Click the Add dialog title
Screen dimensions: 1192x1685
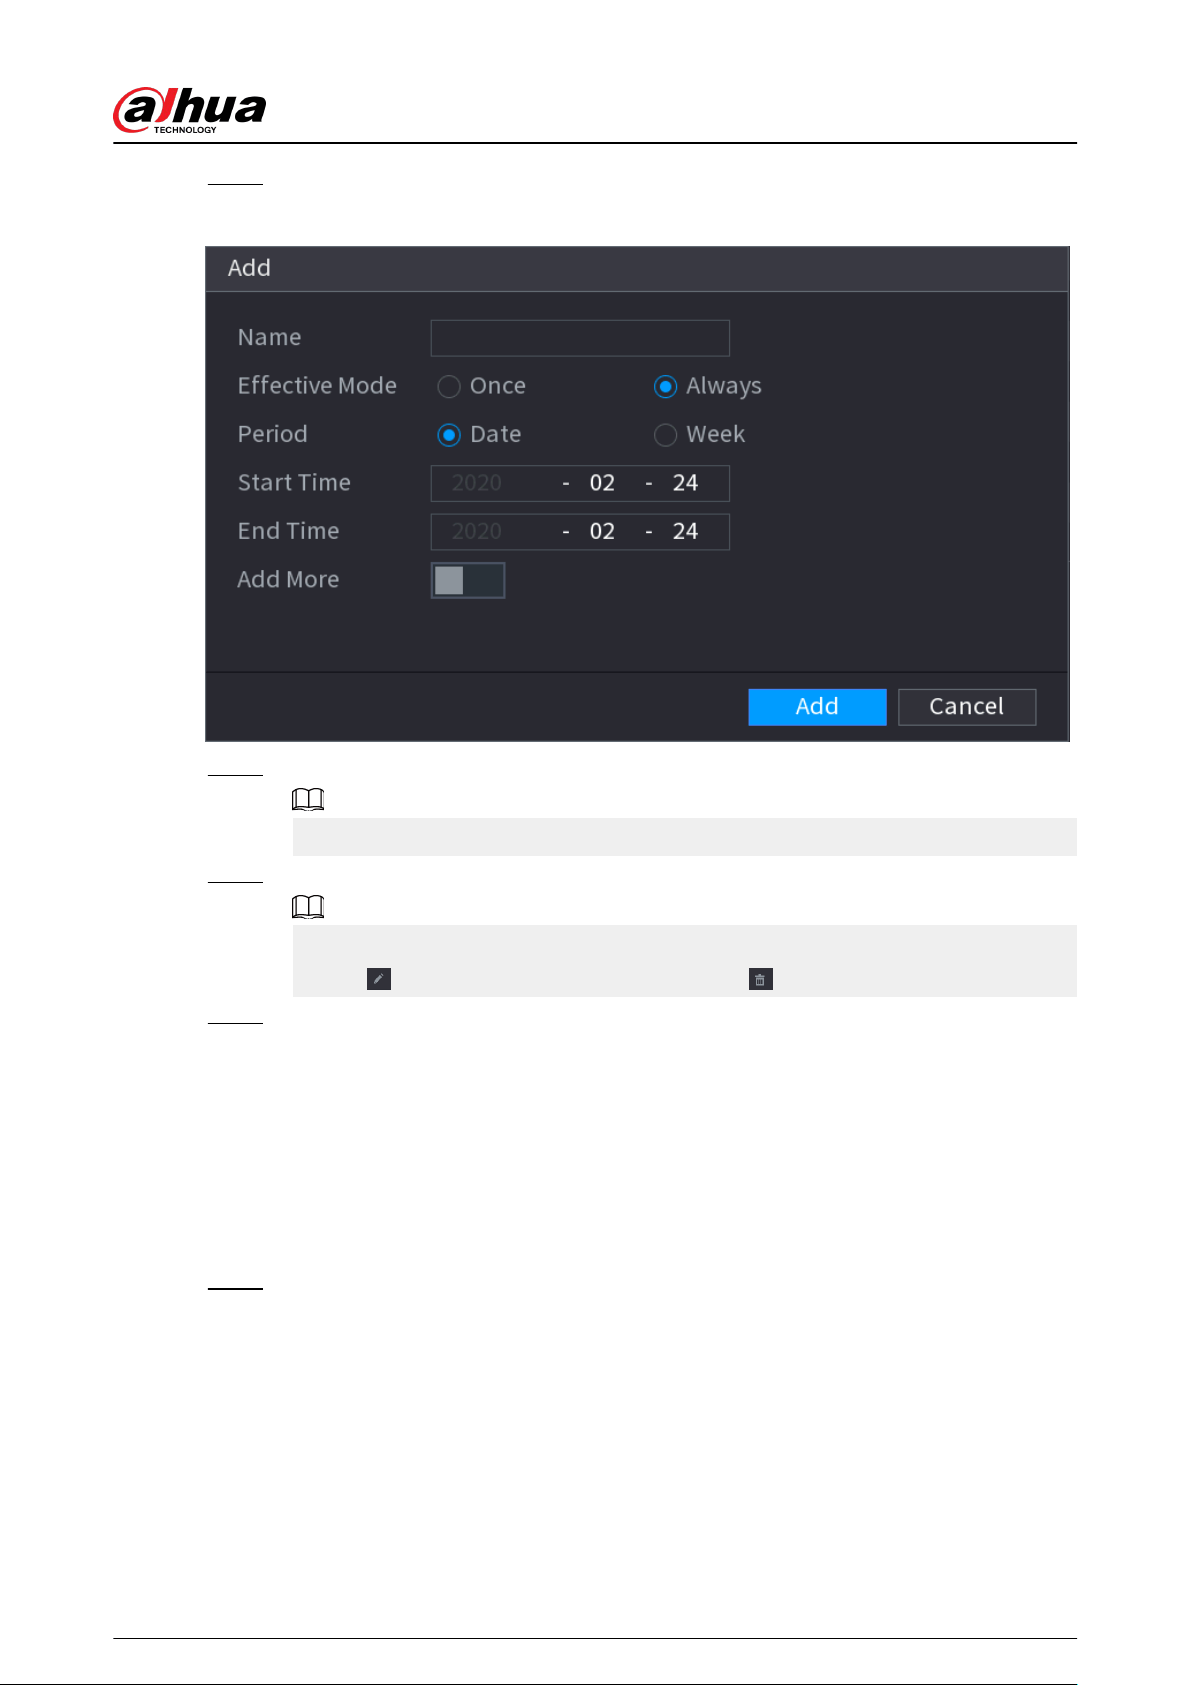249,268
